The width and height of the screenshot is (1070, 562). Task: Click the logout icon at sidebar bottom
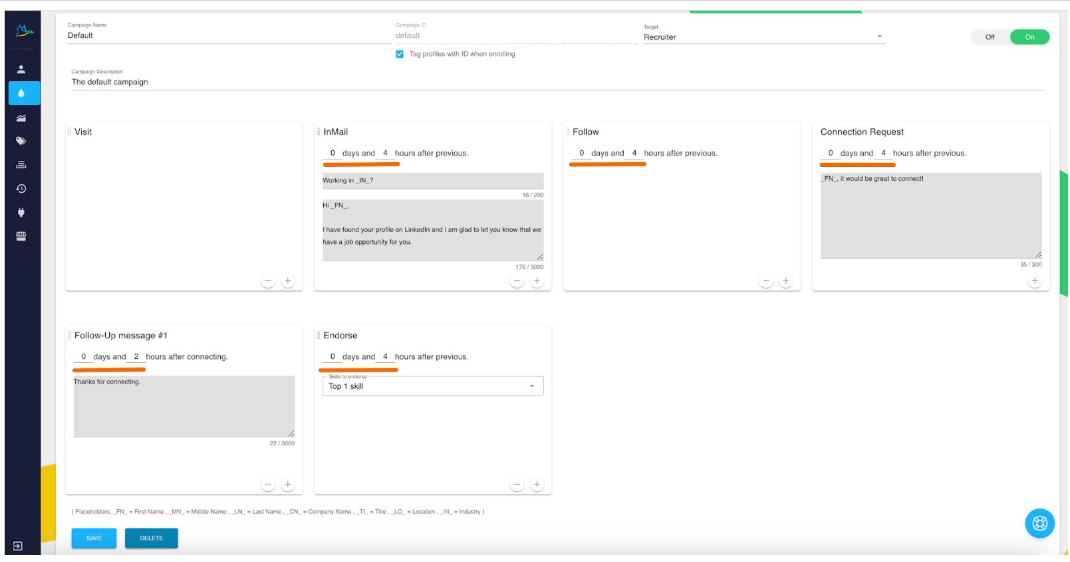tap(18, 546)
